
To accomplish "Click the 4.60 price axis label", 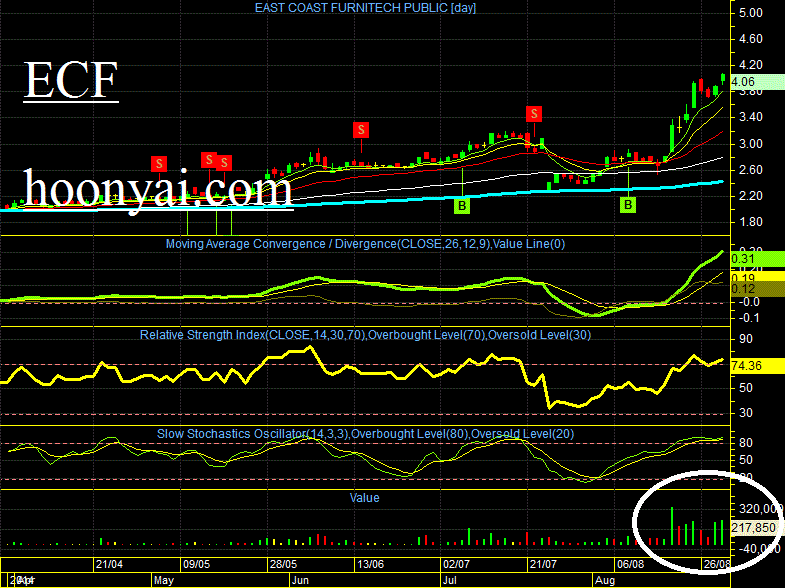I will [x=750, y=39].
